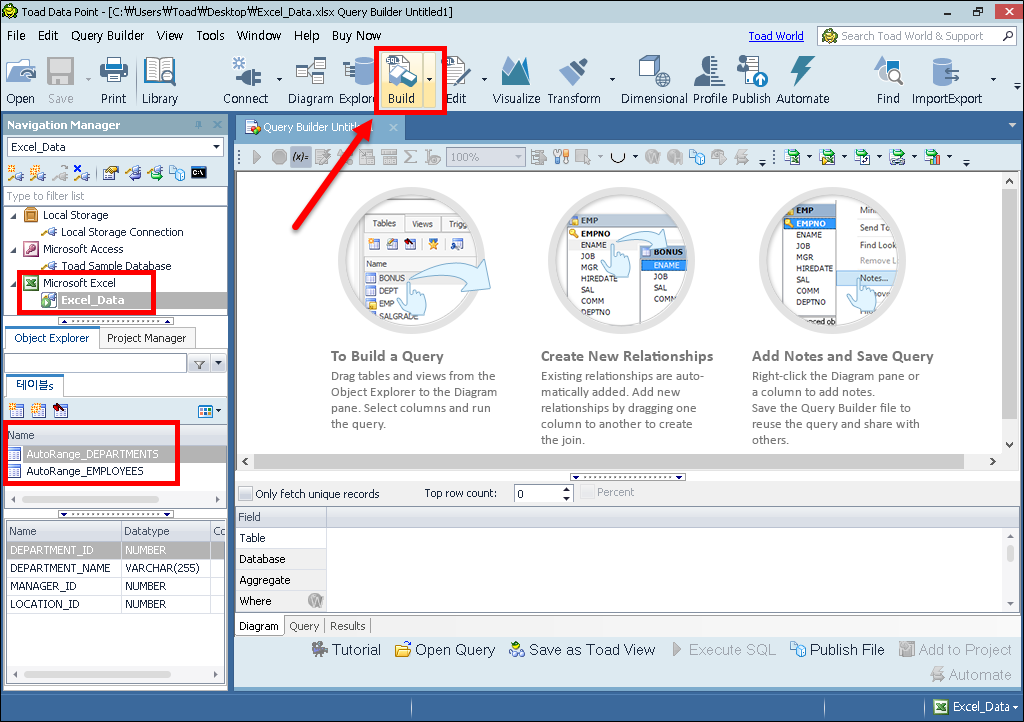
Task: Click the blue X plug disconnect icon
Action: pyautogui.click(x=81, y=173)
